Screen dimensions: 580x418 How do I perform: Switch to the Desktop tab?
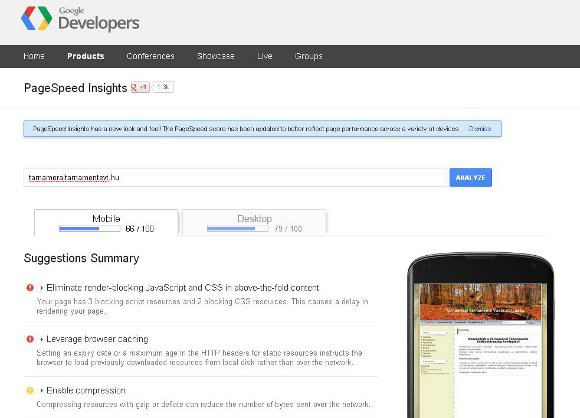[254, 223]
